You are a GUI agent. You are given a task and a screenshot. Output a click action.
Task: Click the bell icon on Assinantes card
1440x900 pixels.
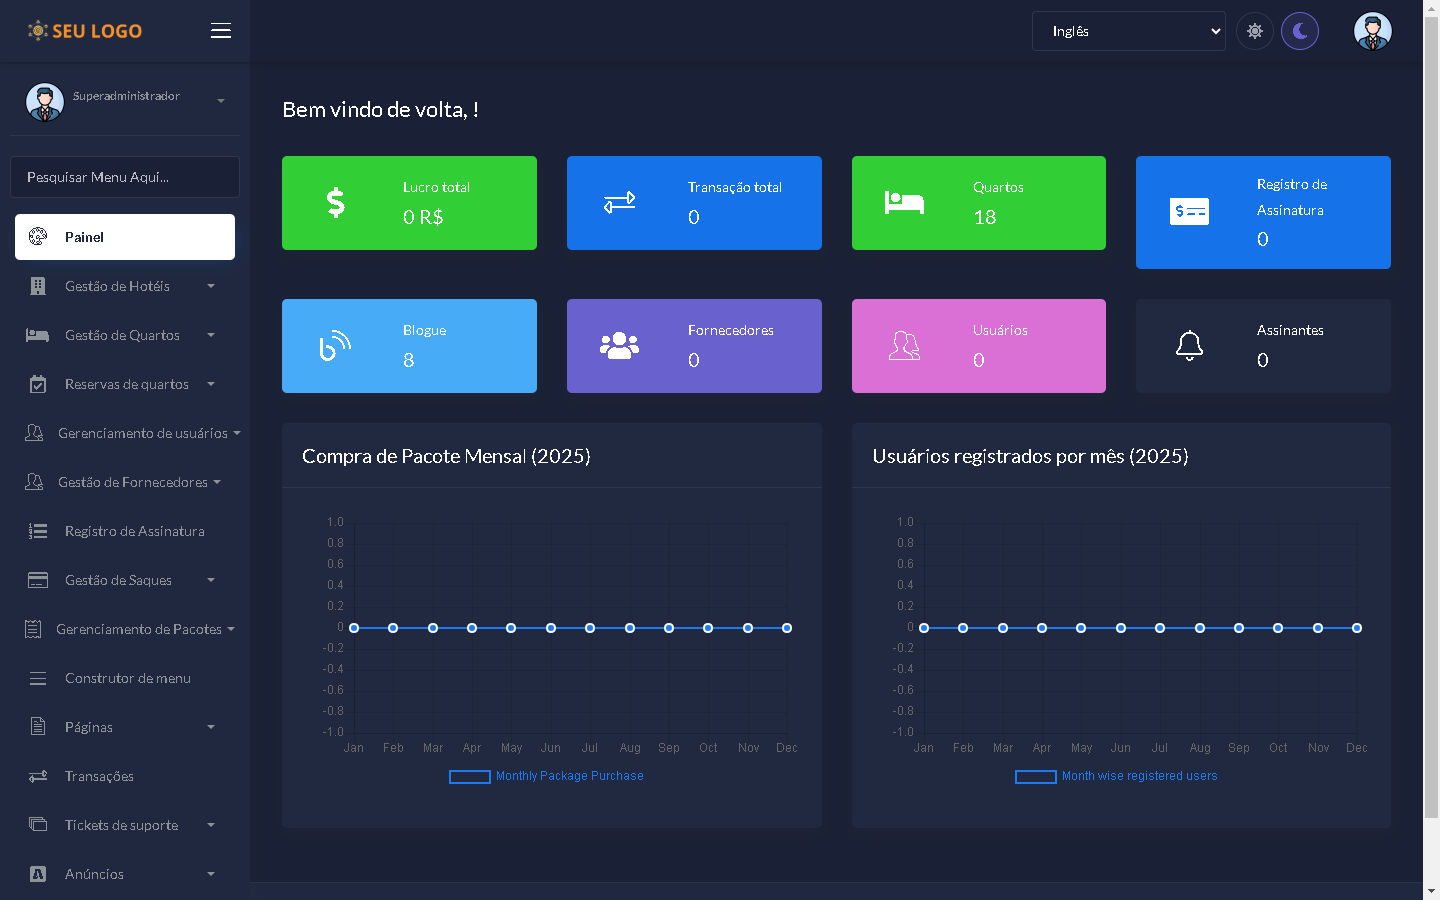pyautogui.click(x=1189, y=346)
